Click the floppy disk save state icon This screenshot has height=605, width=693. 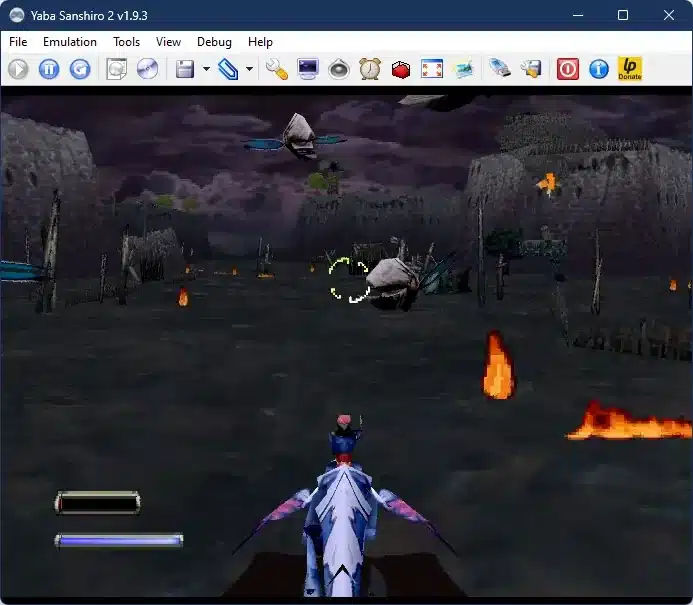pos(185,69)
